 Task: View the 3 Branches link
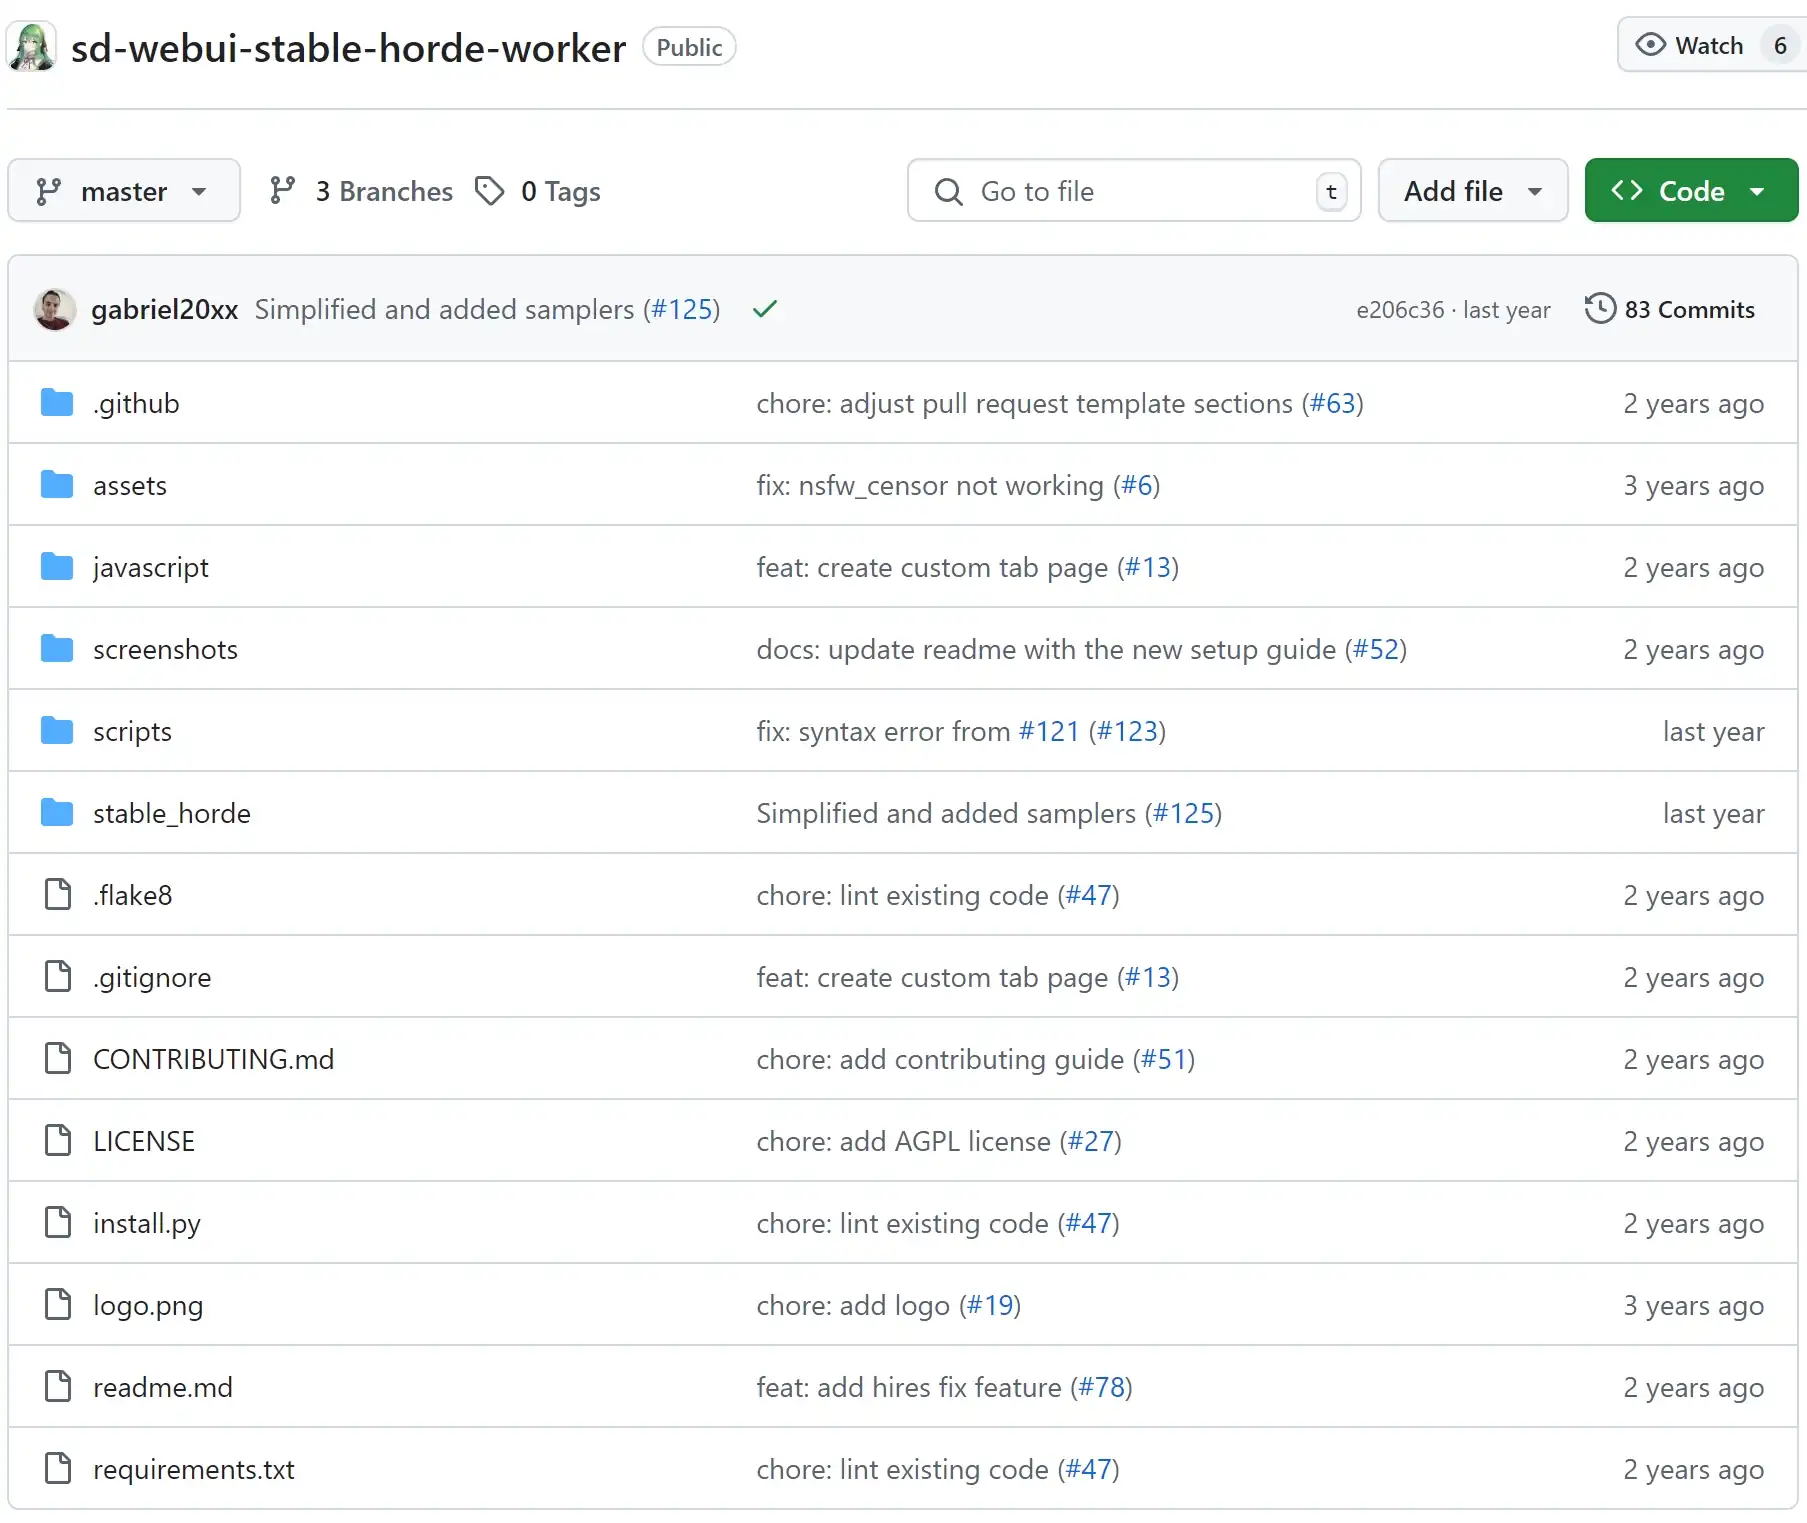pos(361,191)
